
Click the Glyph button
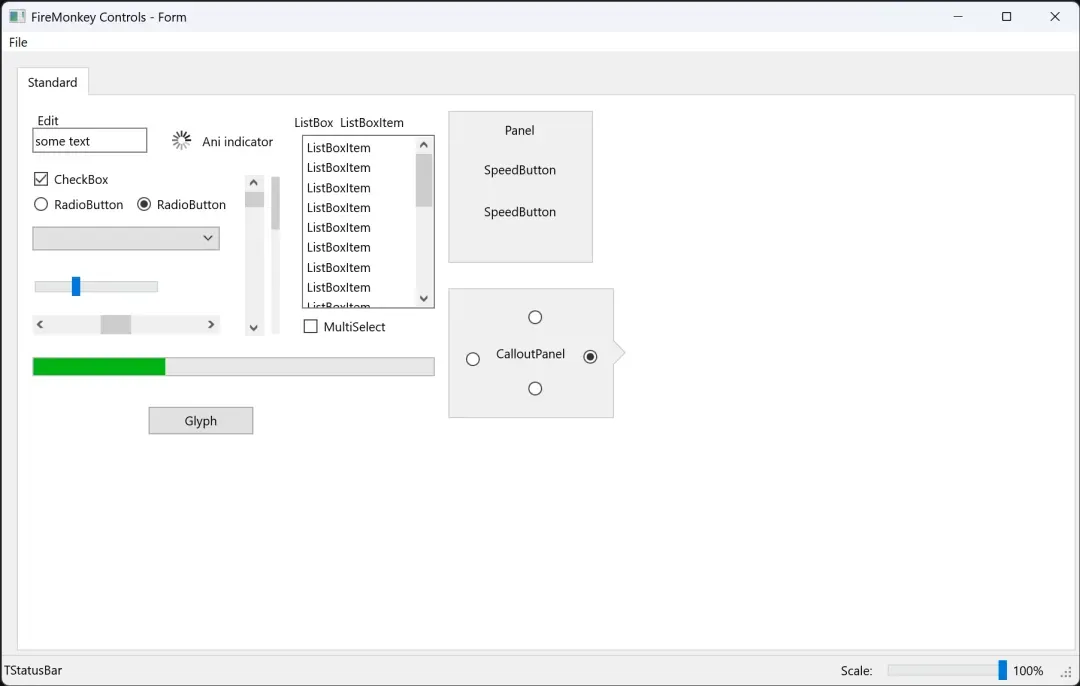pos(200,421)
